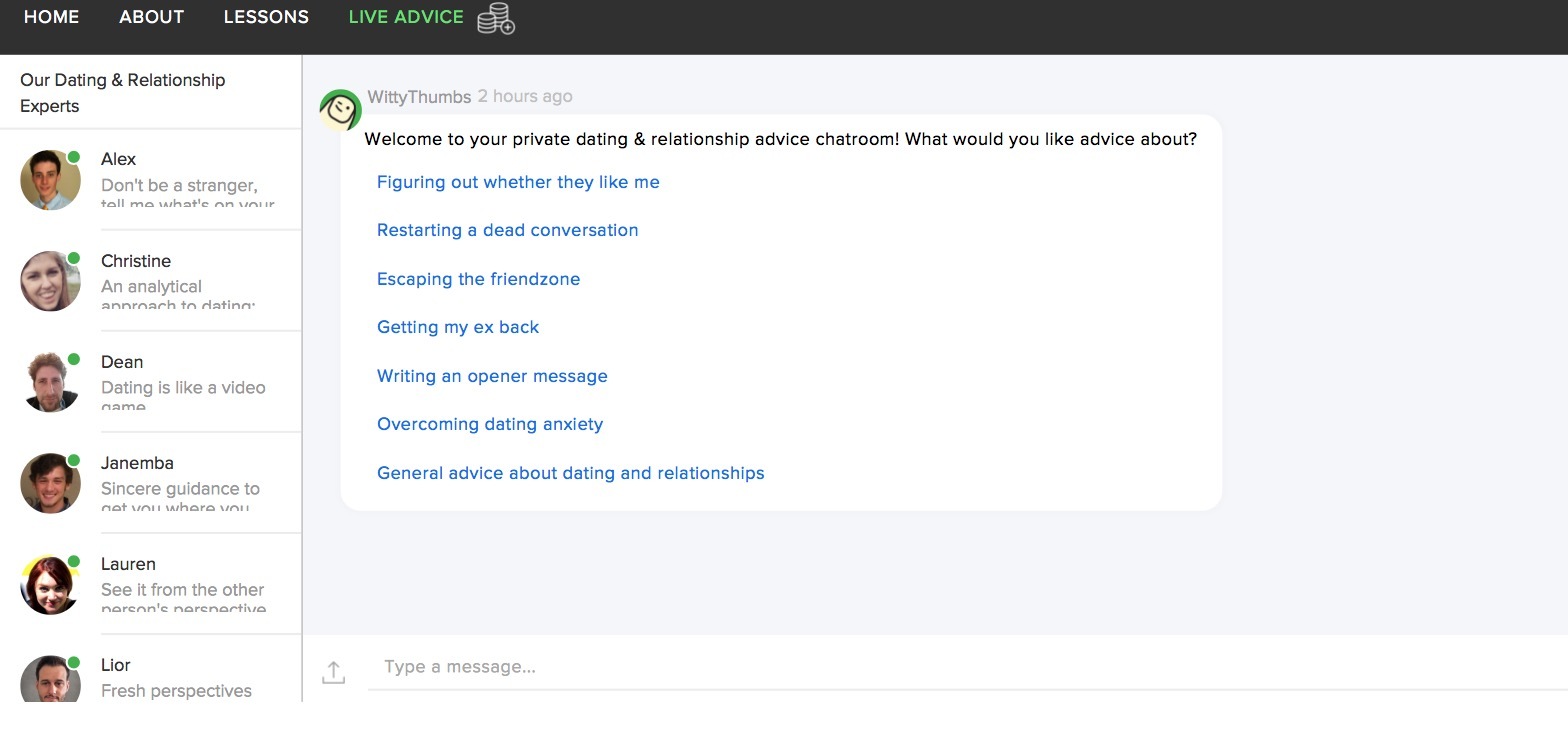Go to the Home menu item
Screen dimensions: 1568x730
[x=51, y=17]
